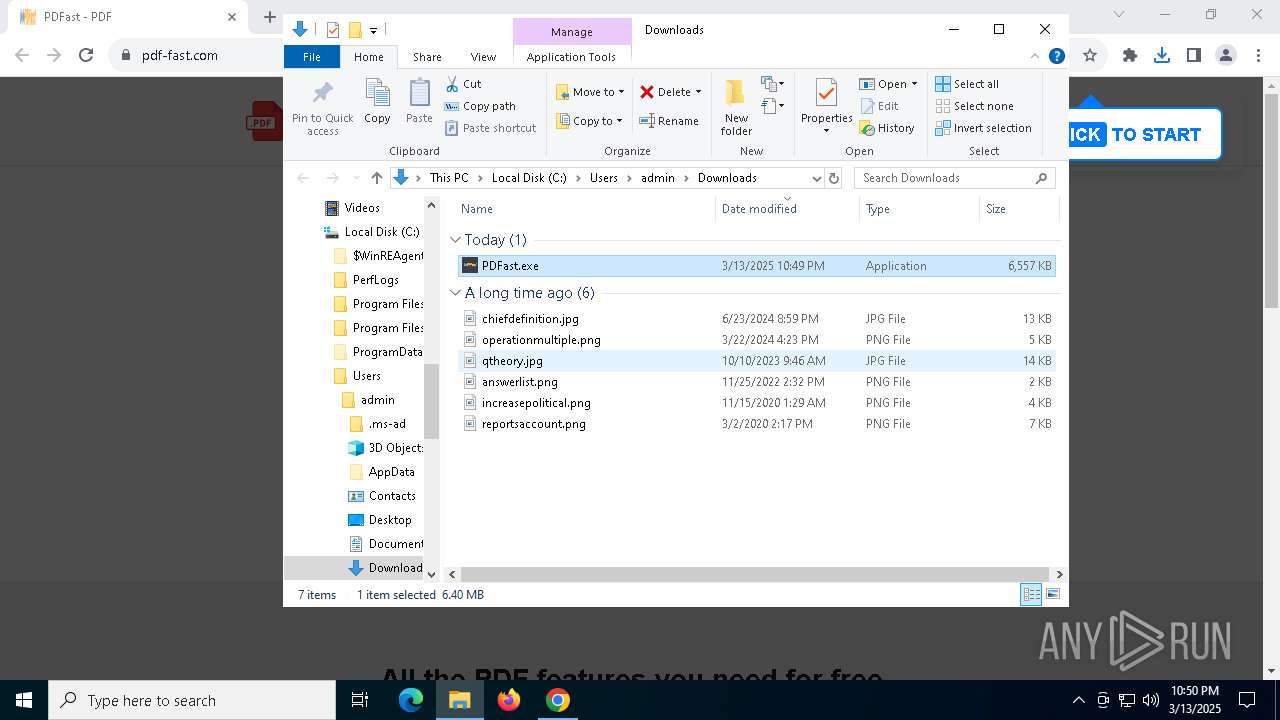1280x720 pixels.
Task: Open the File menu tab
Action: click(x=312, y=57)
